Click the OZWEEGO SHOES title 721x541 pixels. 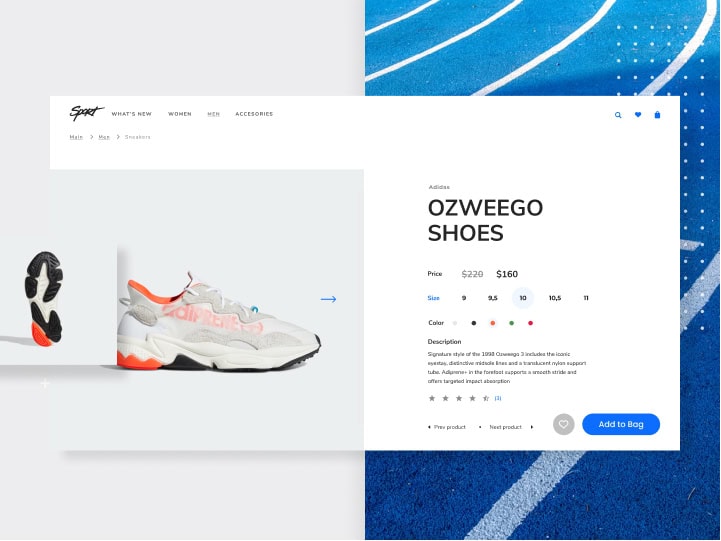(485, 220)
